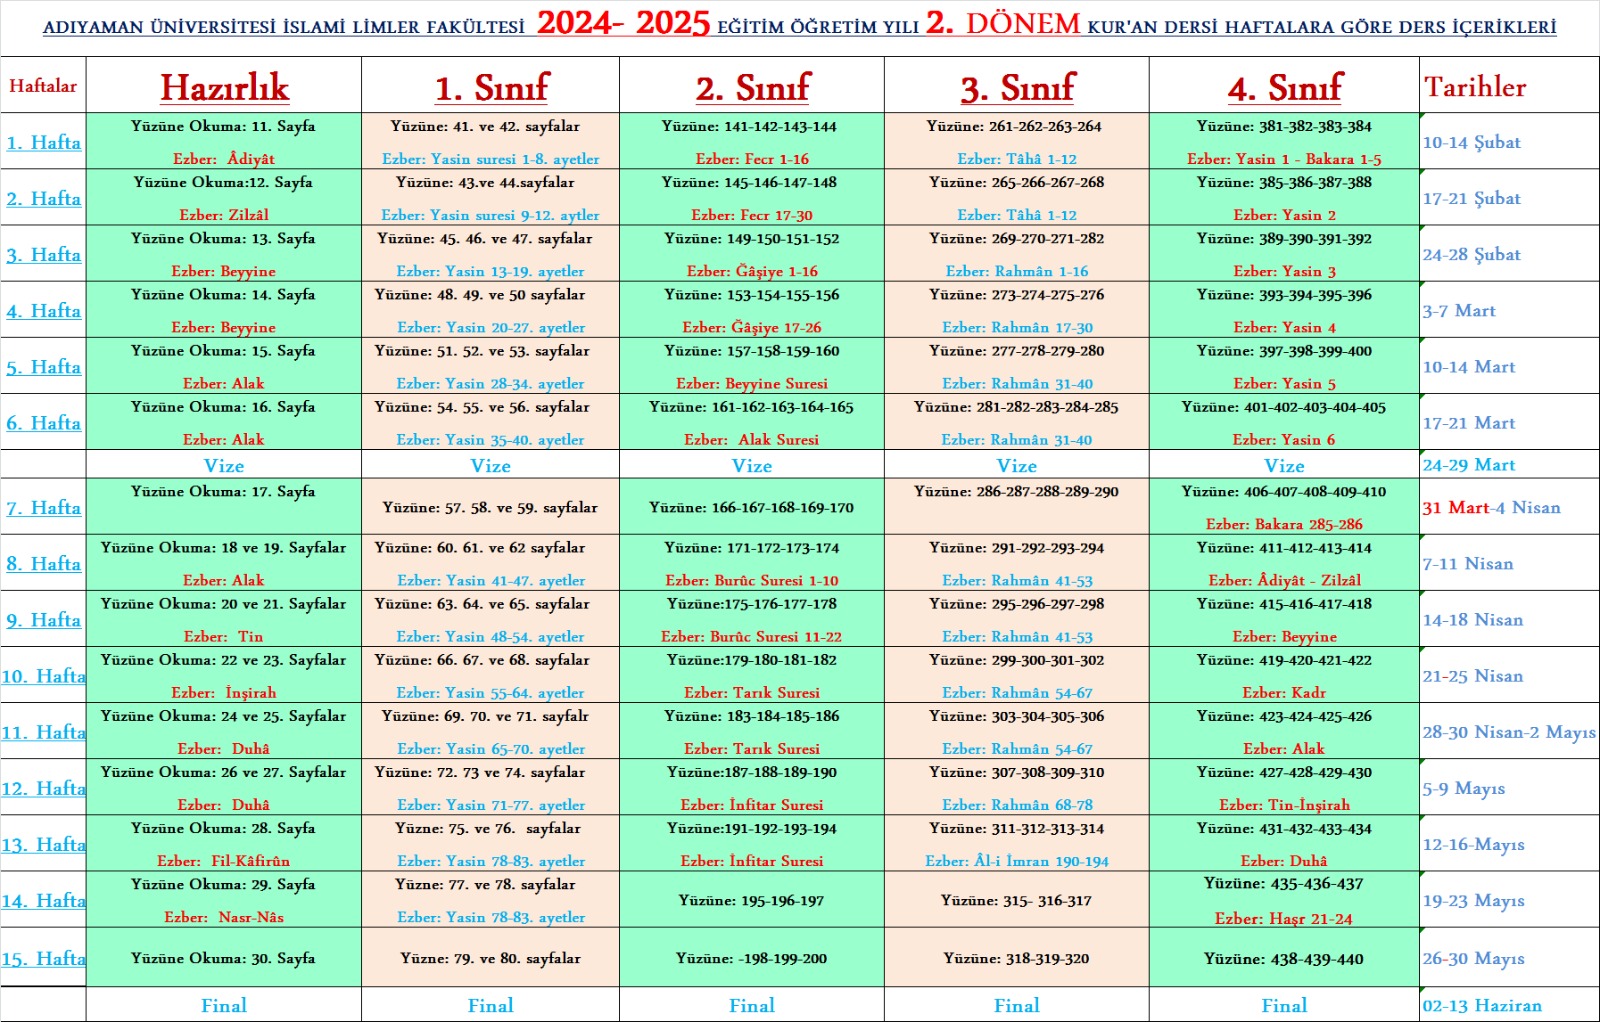Viewport: 1600px width, 1022px height.
Task: Click 'Ezber: Rahmân 17-30' text
Action: click(1017, 327)
